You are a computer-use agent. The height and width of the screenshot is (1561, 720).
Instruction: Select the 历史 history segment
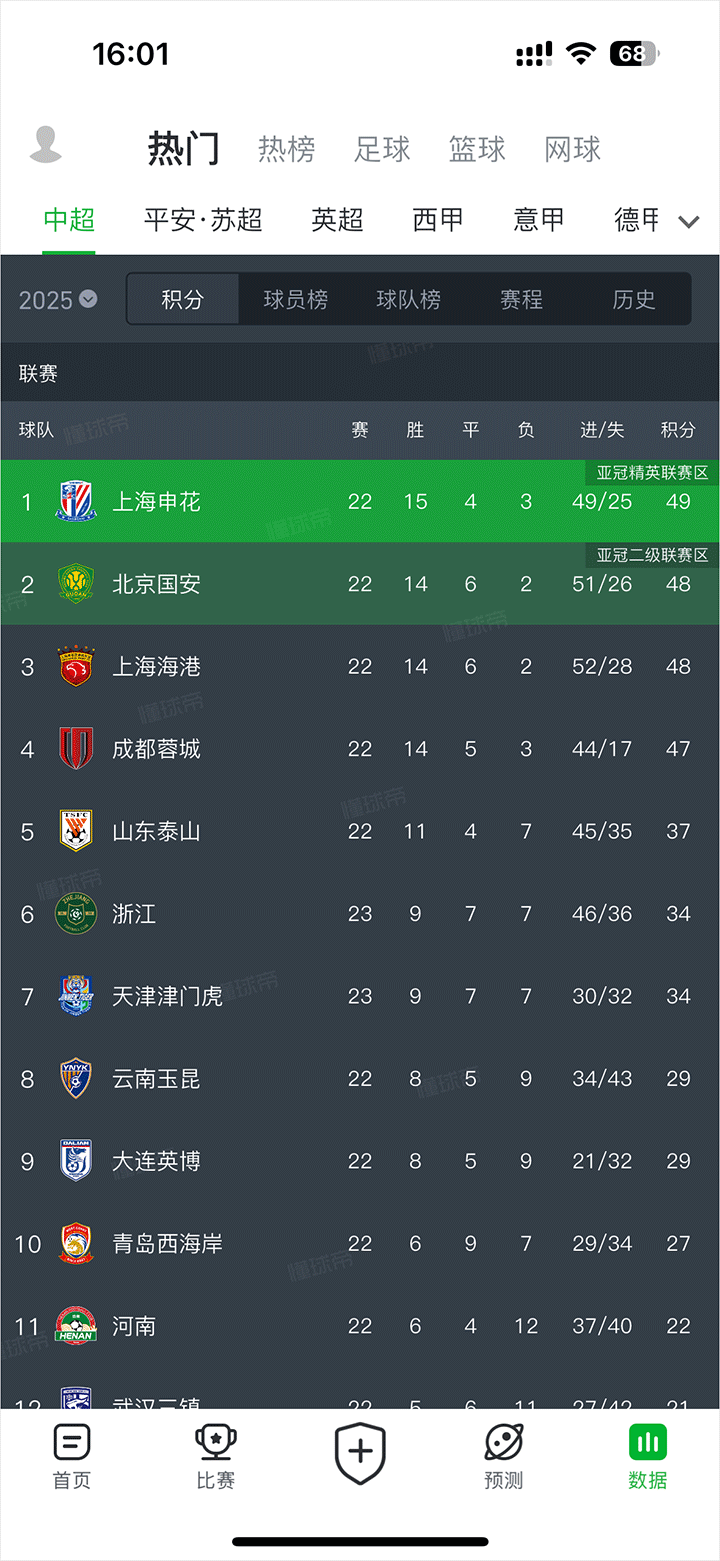click(634, 299)
